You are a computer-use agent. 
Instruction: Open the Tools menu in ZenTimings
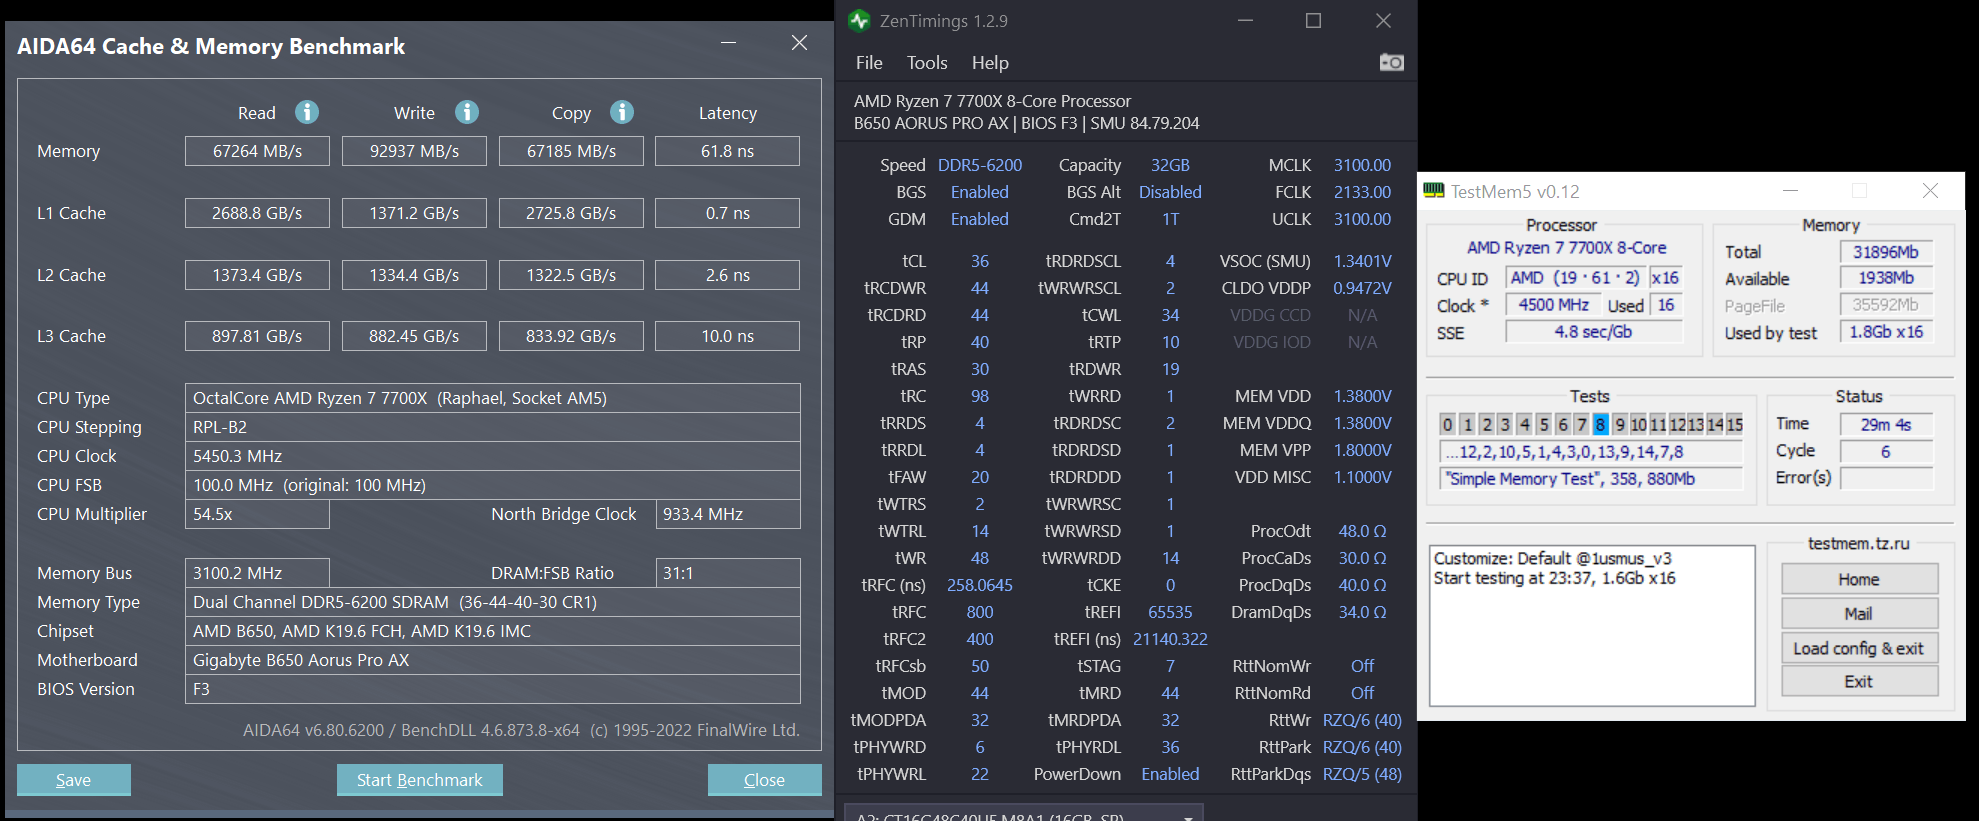(x=927, y=62)
